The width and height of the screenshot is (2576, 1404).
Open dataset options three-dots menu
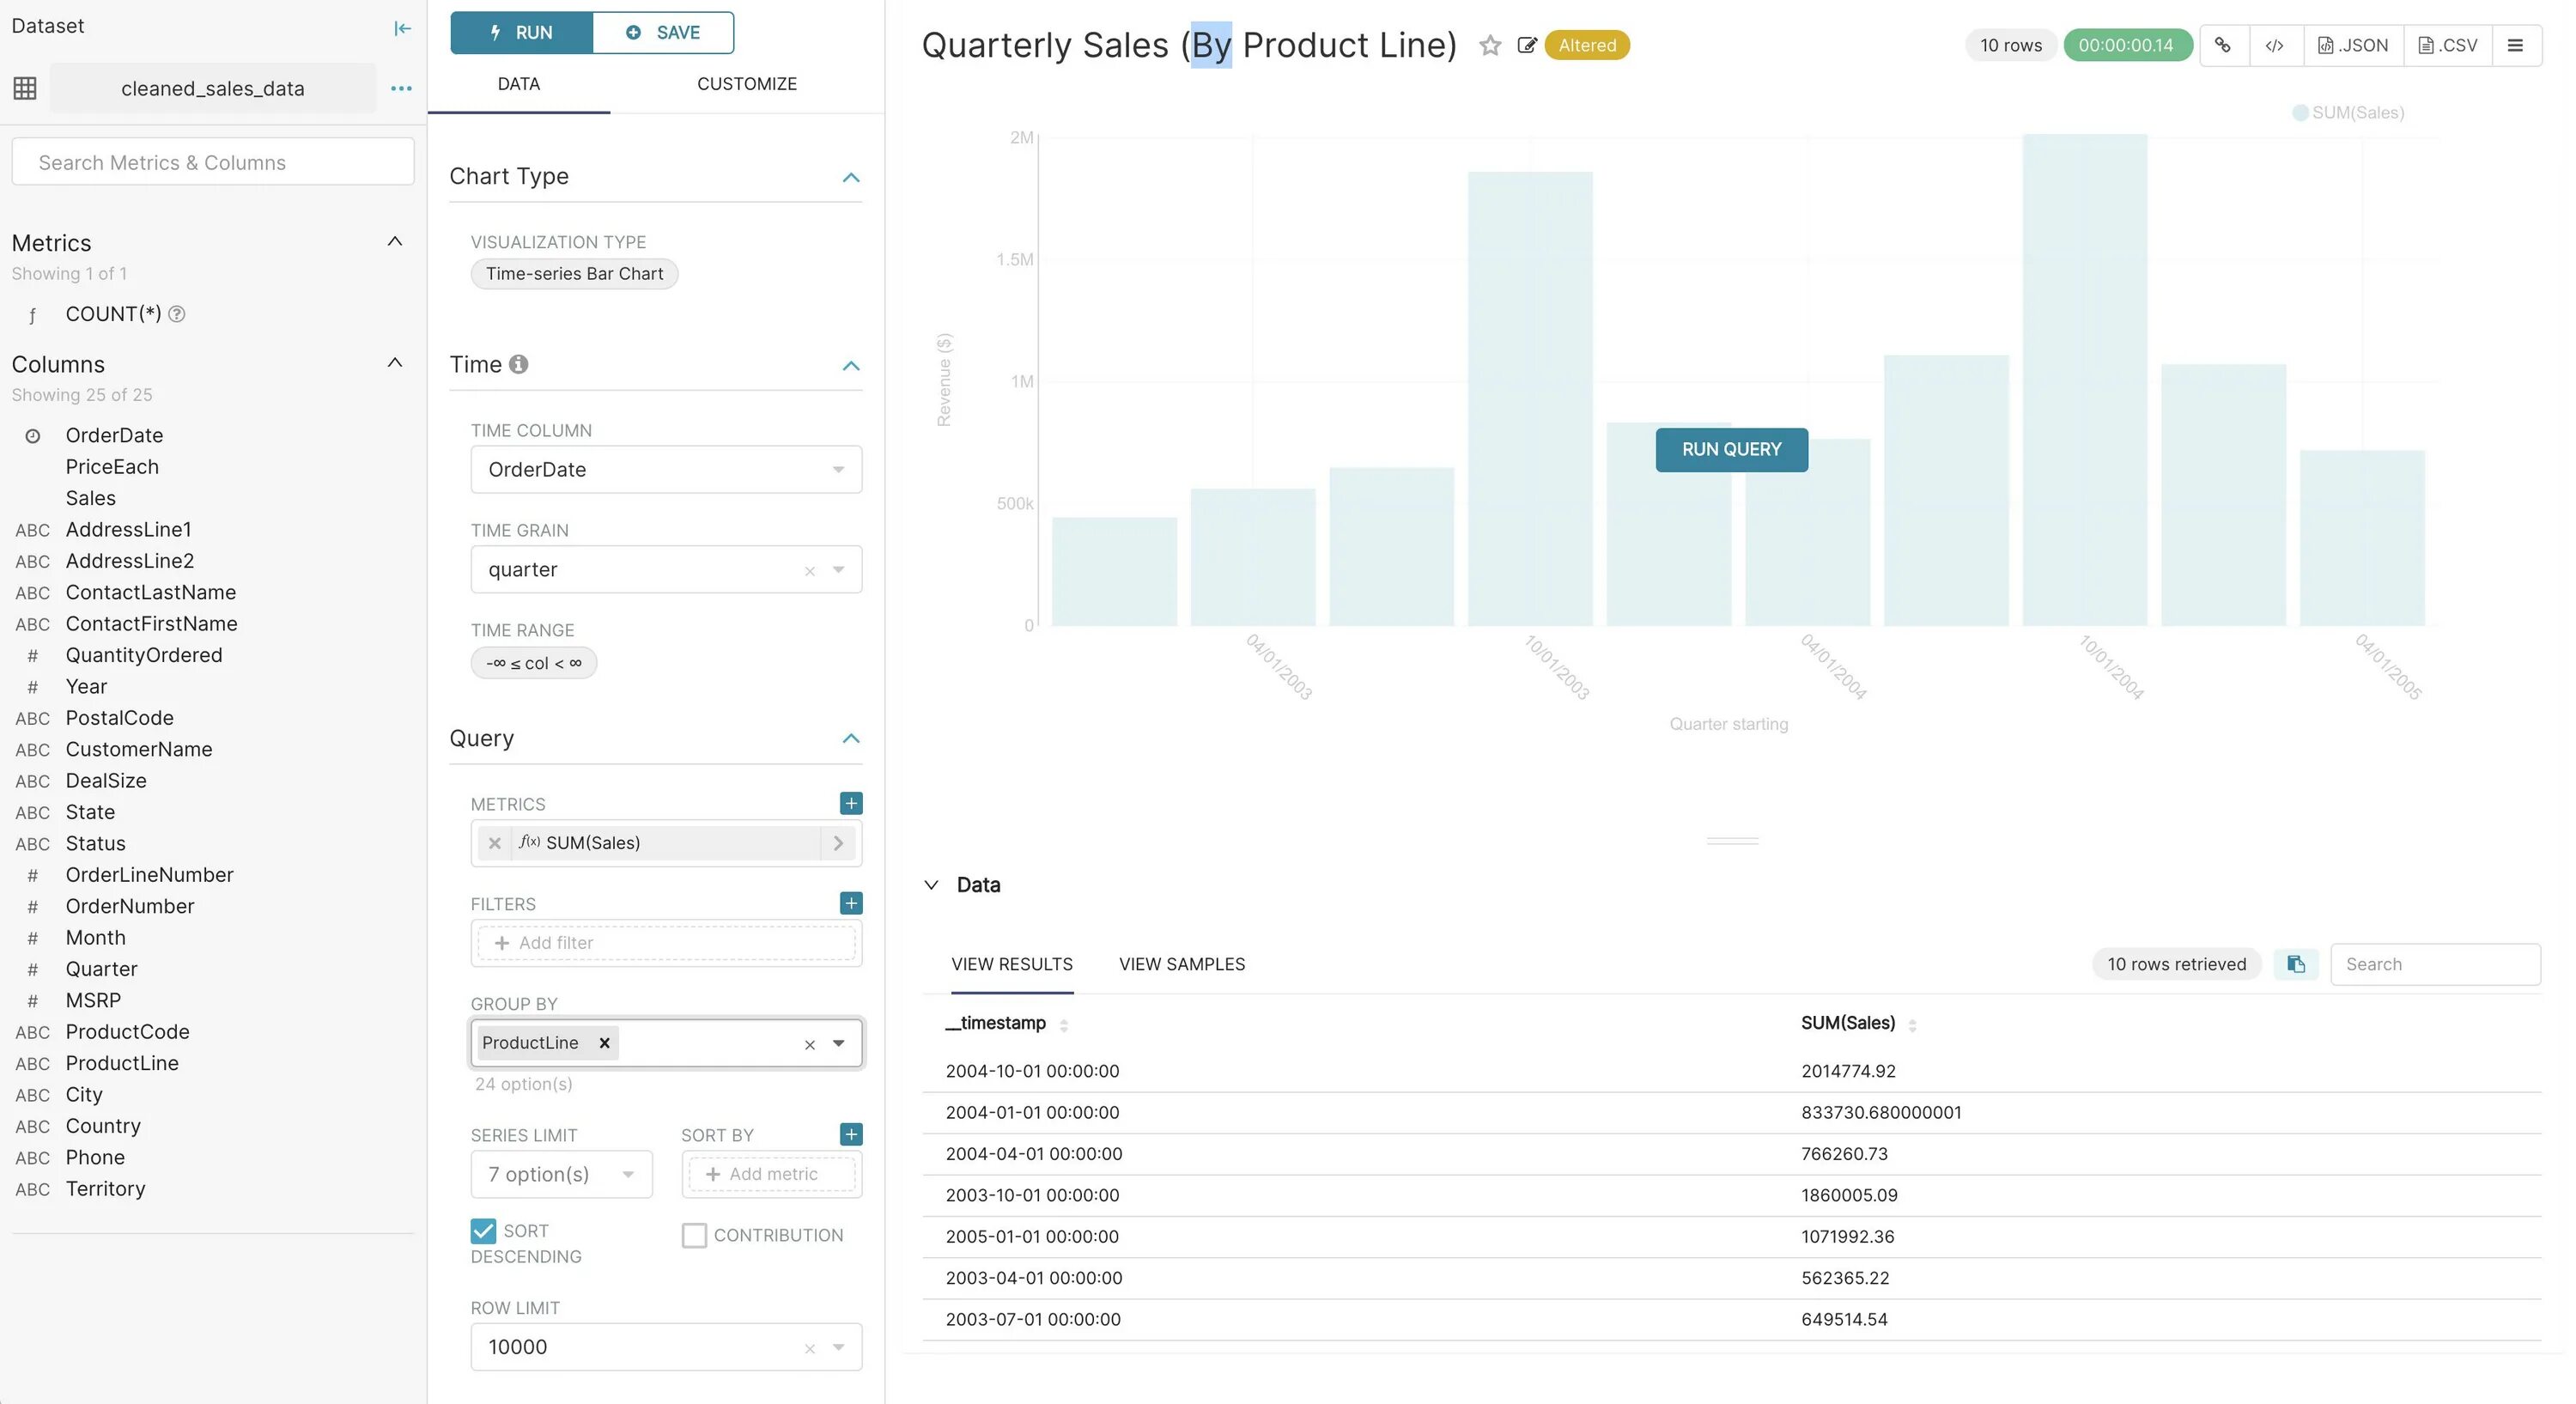click(401, 88)
